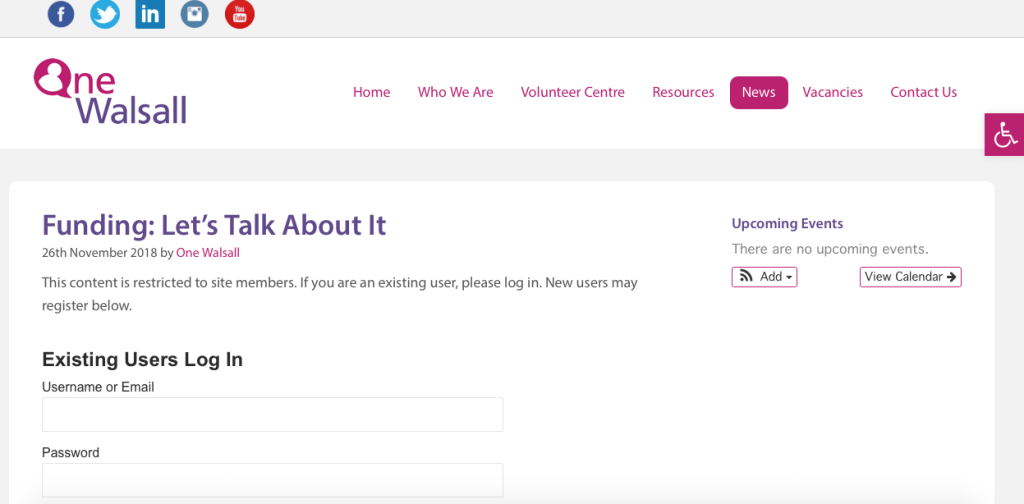Click the RSS feed icon beside Add
This screenshot has width=1024, height=504.
click(x=746, y=277)
